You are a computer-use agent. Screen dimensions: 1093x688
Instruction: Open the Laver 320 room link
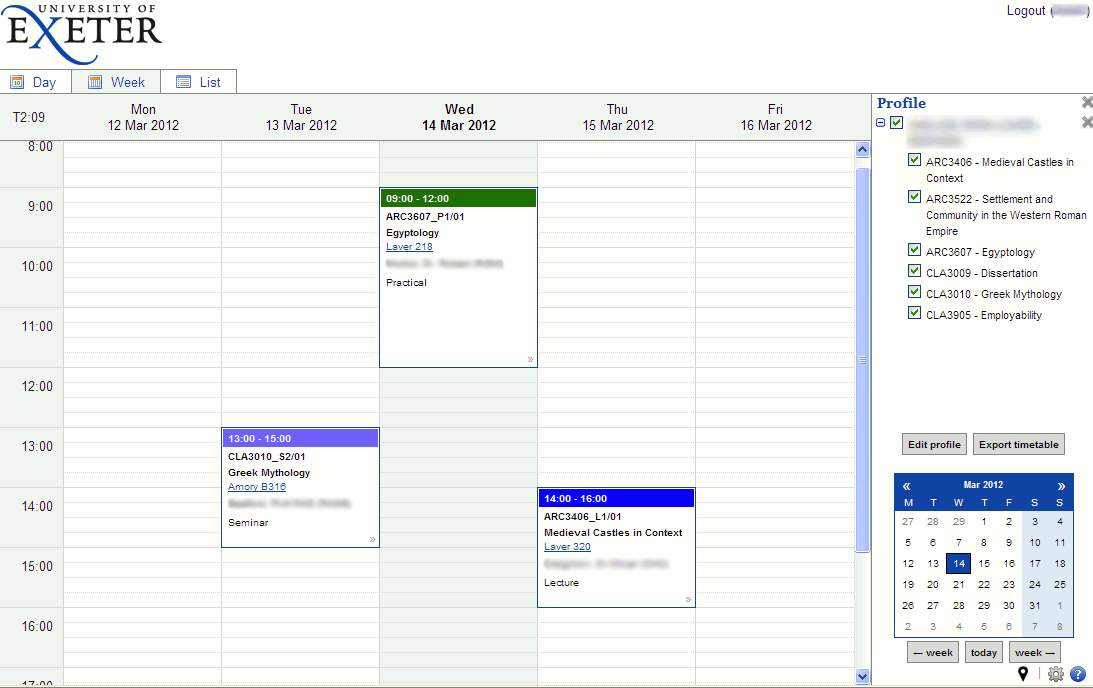tap(567, 547)
